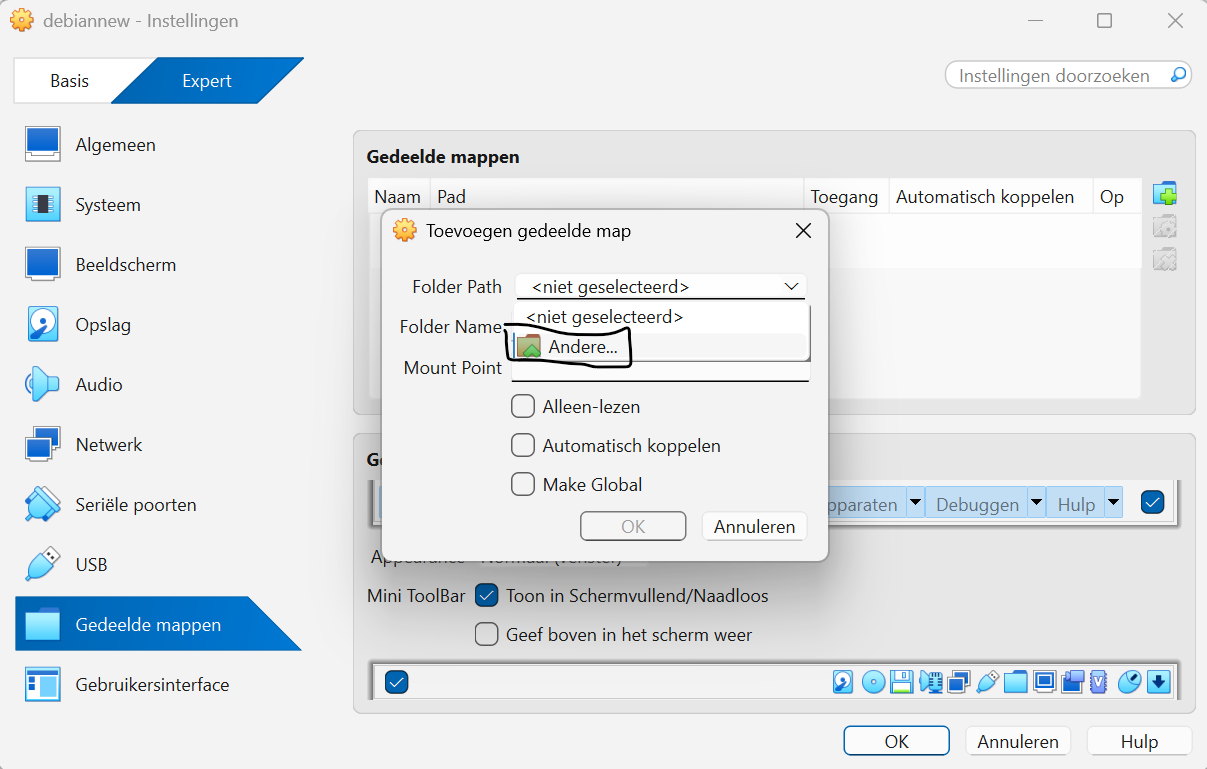This screenshot has height=769, width=1207.
Task: Open the Systeem chip icon
Action: 43,205
